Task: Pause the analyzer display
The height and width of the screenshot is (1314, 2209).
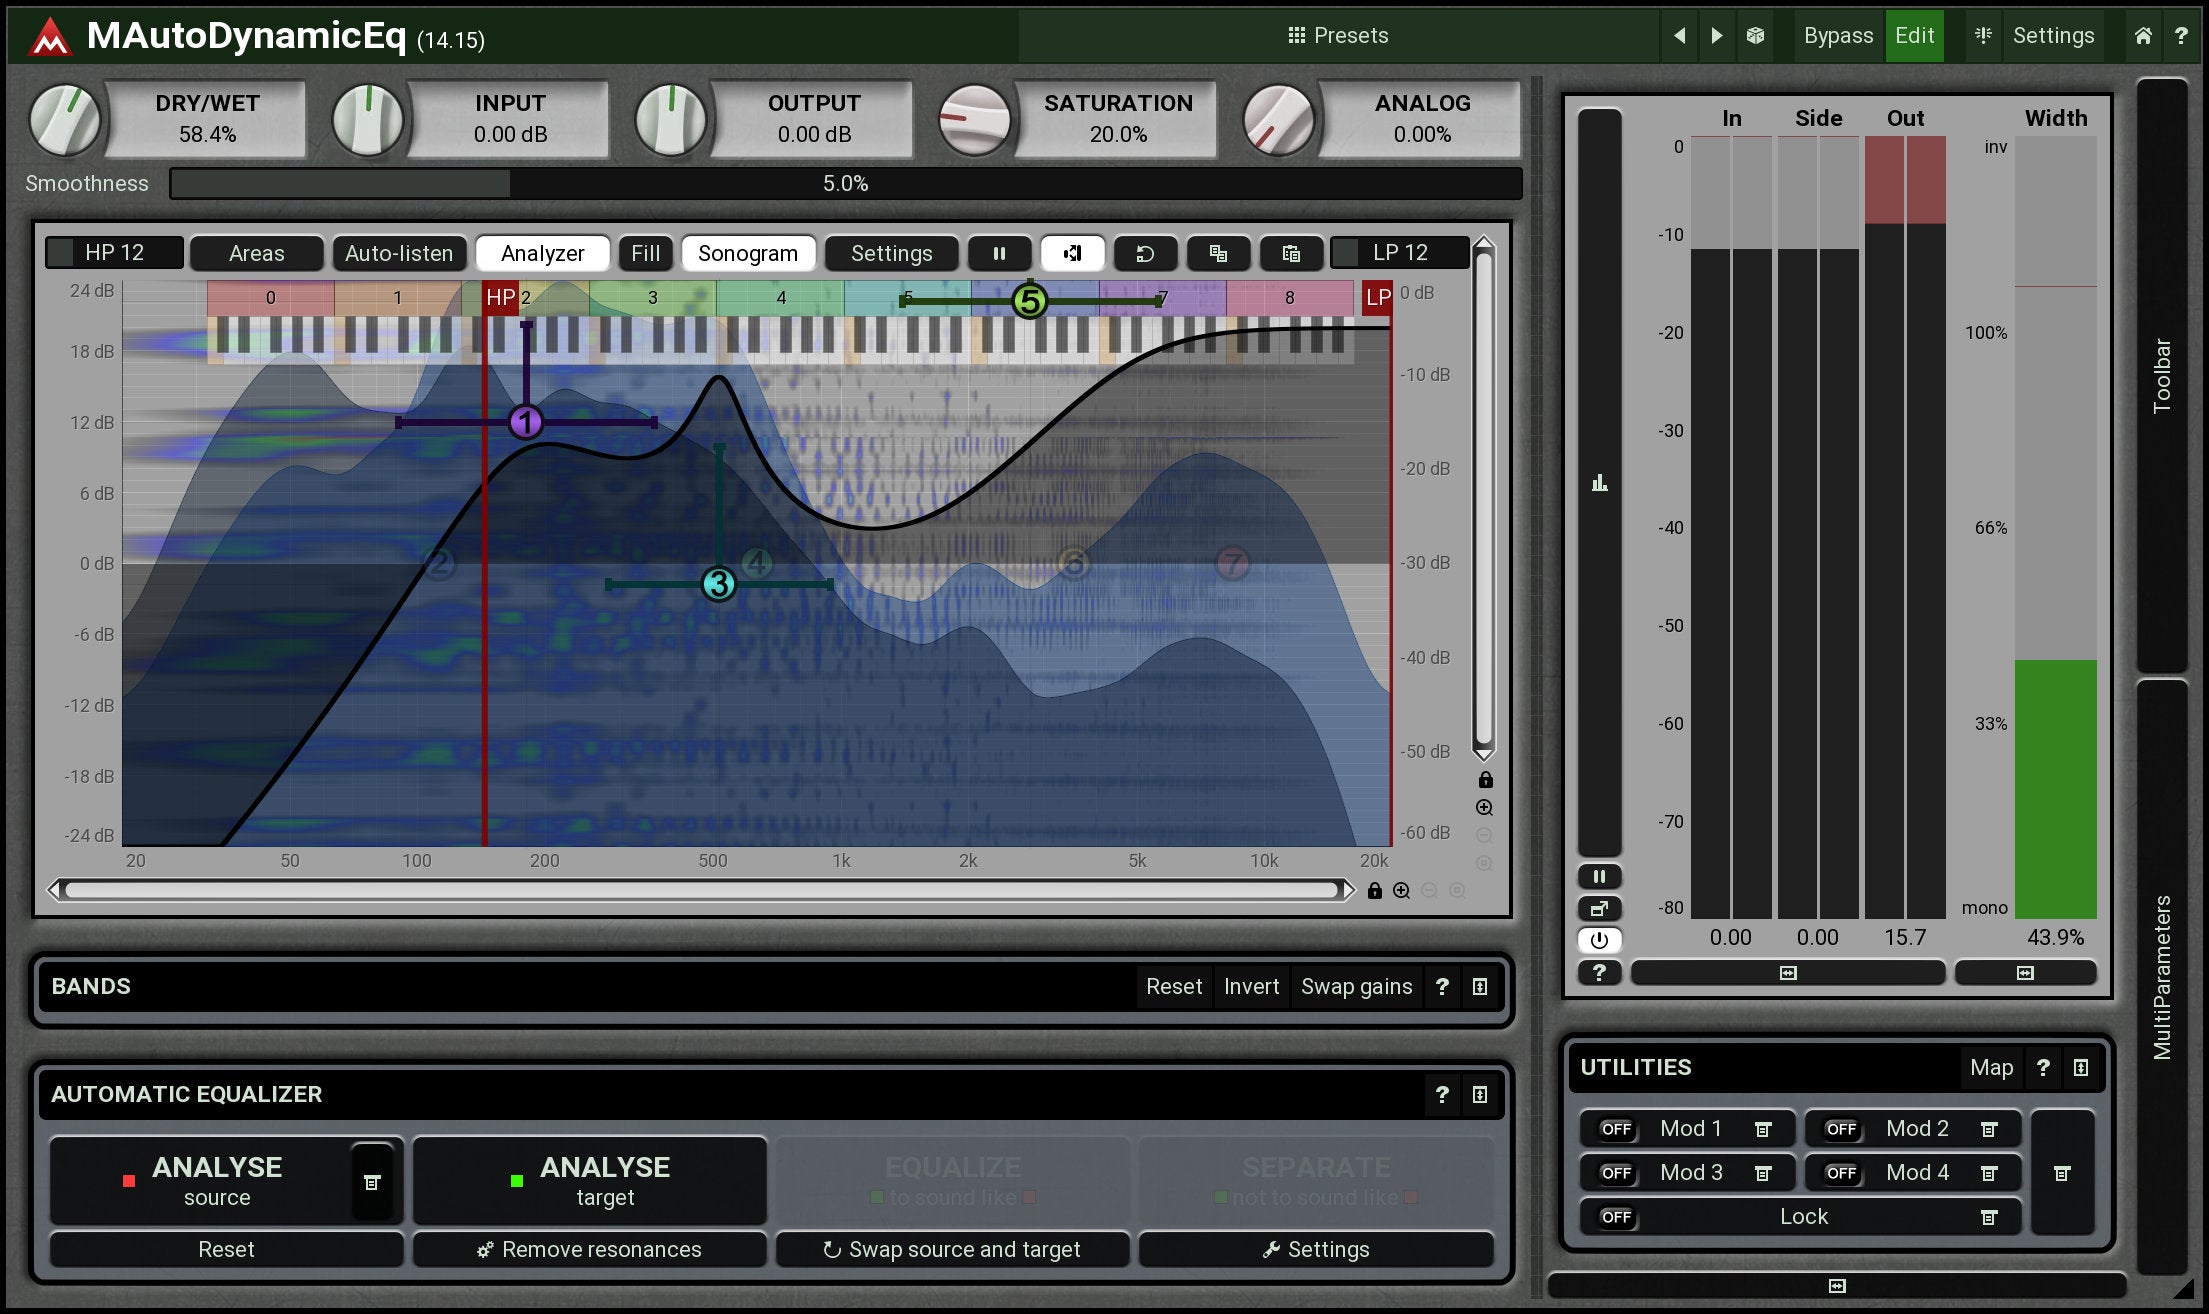Action: pos(998,253)
